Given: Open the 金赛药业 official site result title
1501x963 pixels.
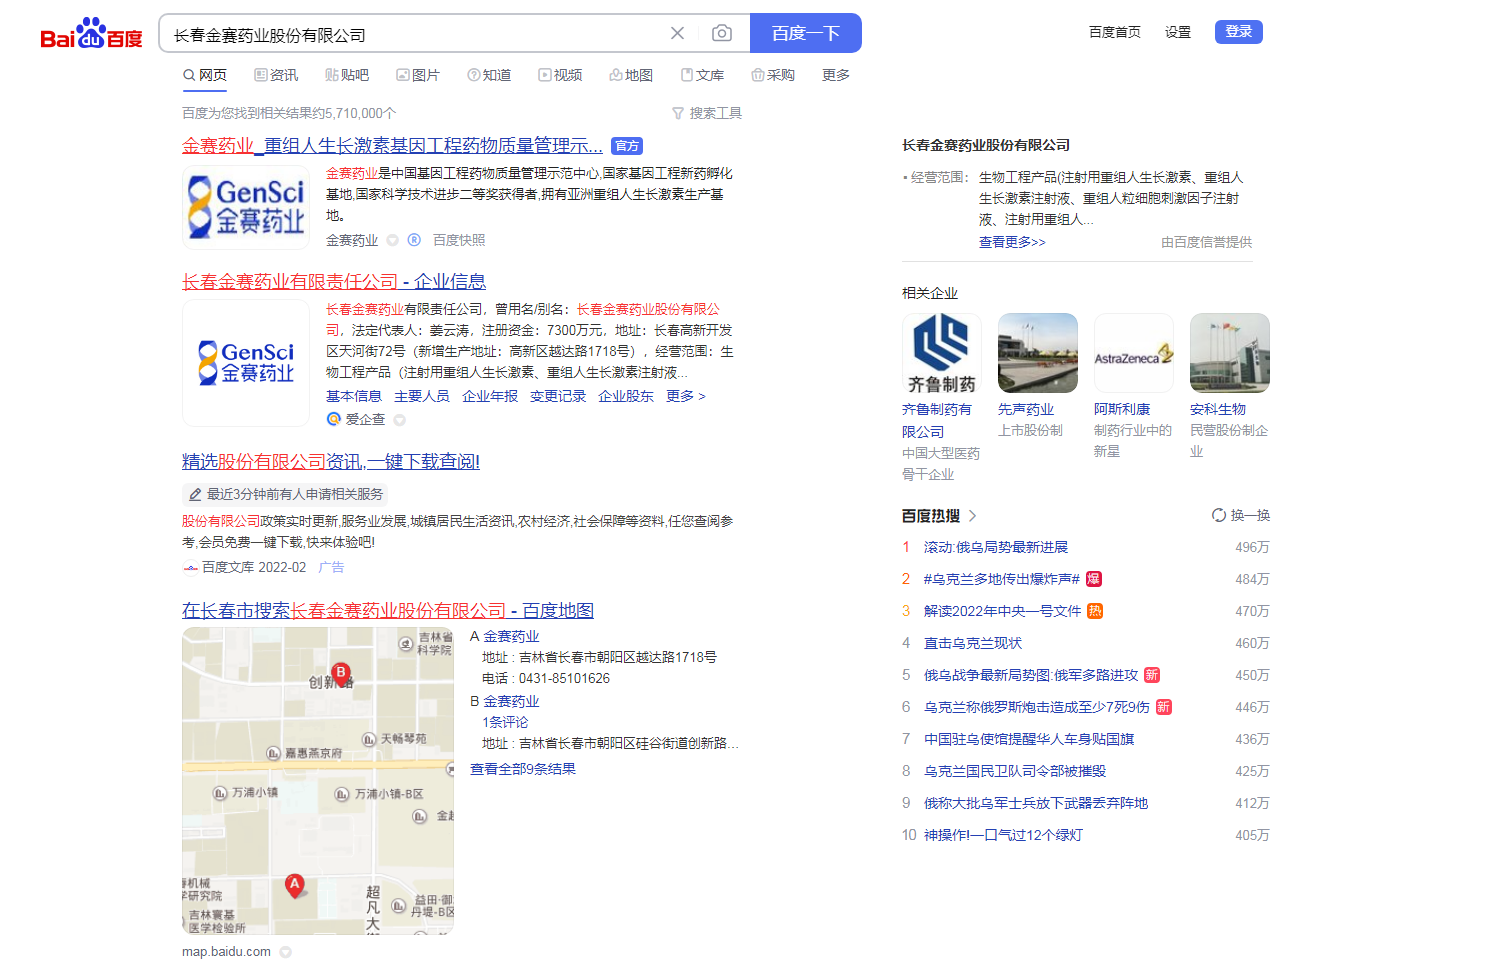Looking at the screenshot, I should pos(392,146).
